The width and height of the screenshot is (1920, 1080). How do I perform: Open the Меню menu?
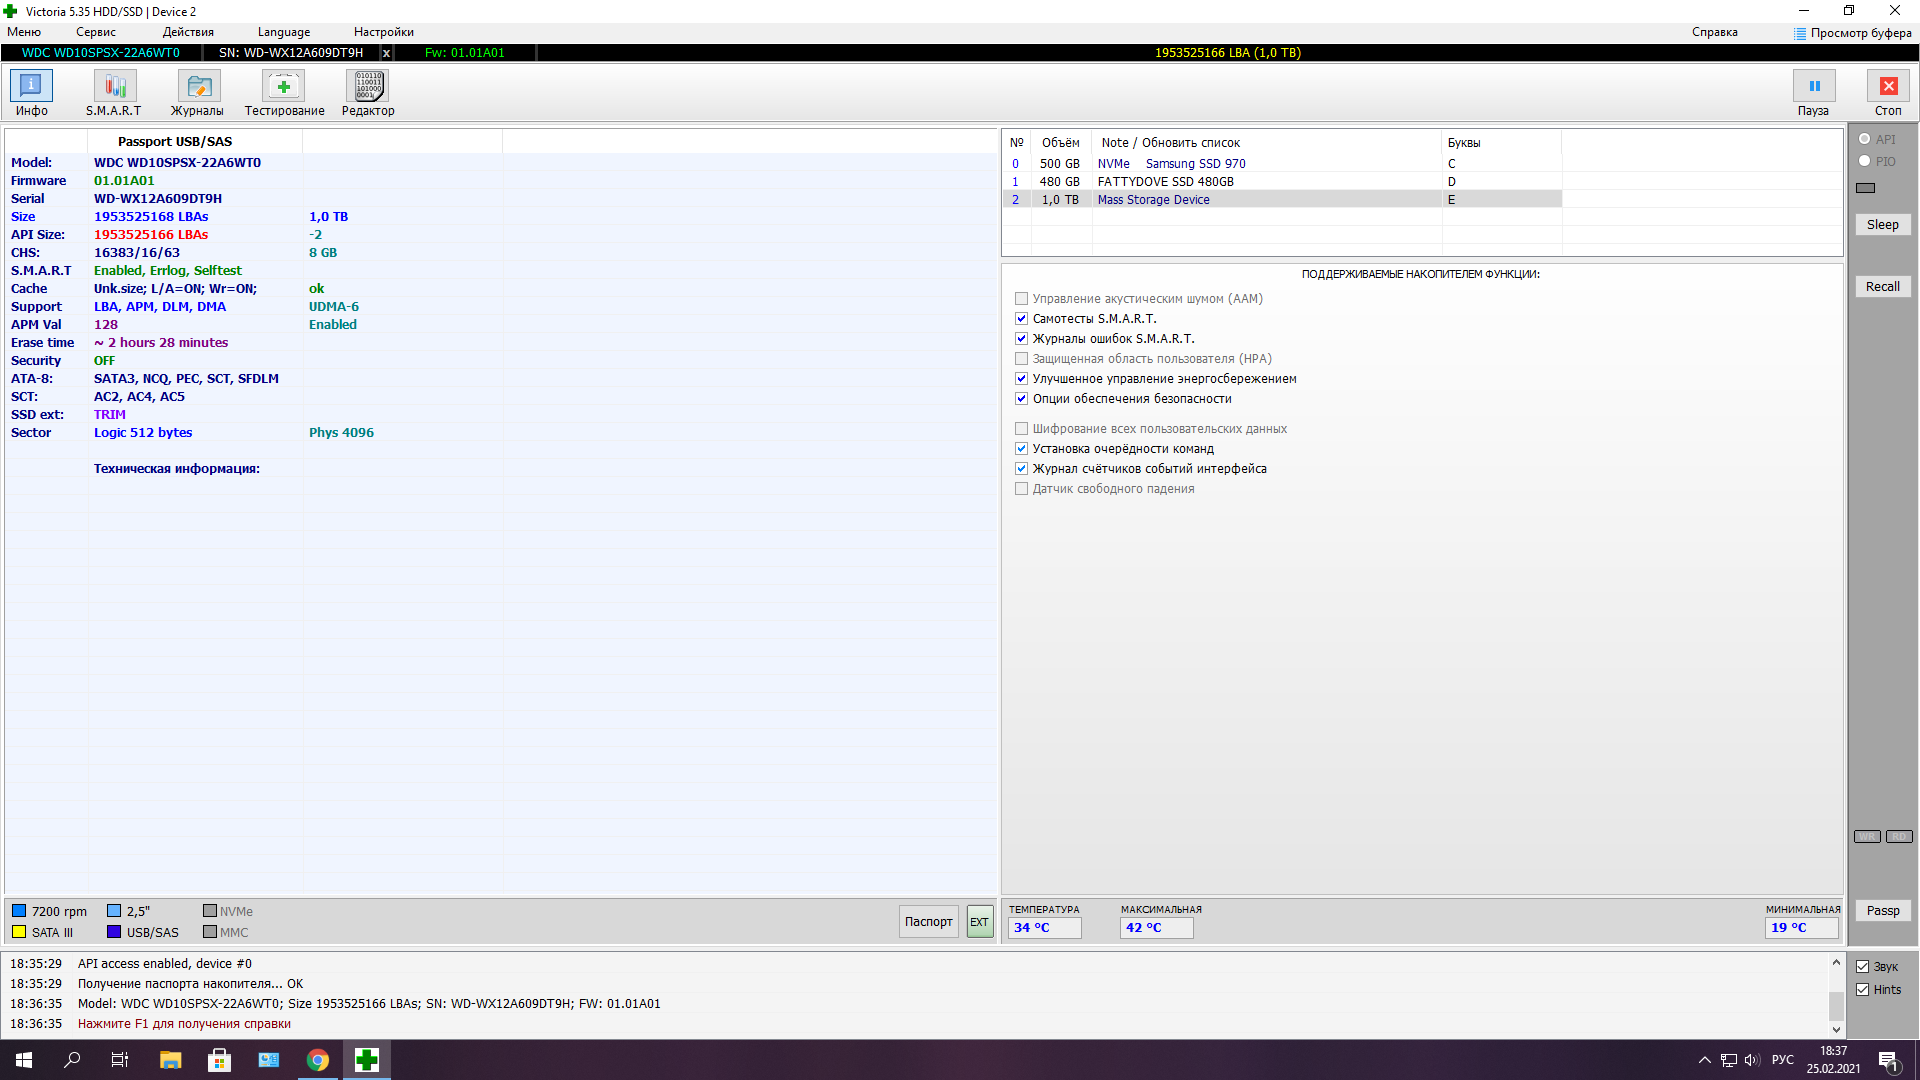[x=24, y=32]
